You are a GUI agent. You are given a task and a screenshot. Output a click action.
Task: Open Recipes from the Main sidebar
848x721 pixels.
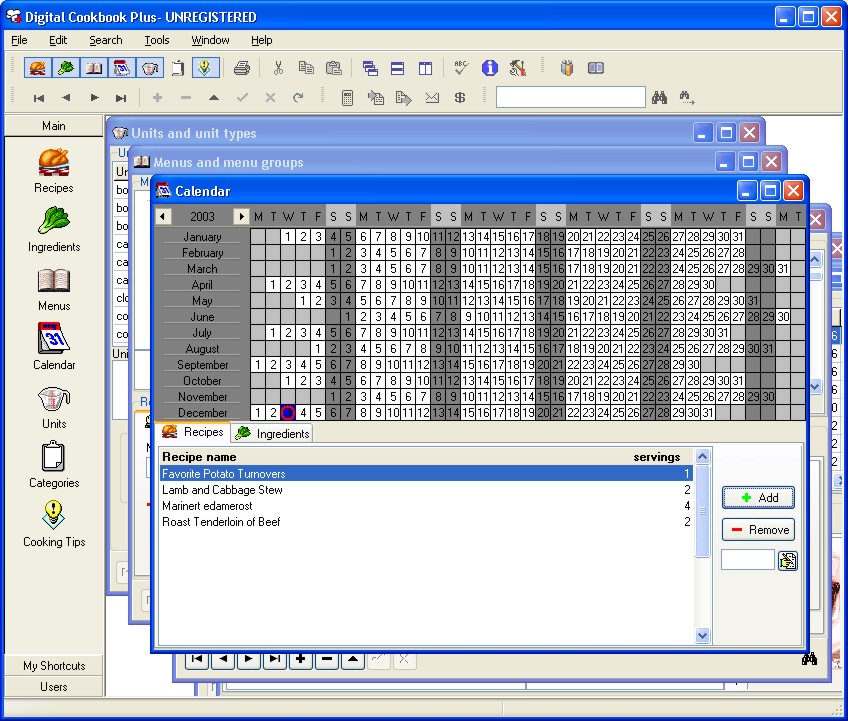pyautogui.click(x=54, y=171)
